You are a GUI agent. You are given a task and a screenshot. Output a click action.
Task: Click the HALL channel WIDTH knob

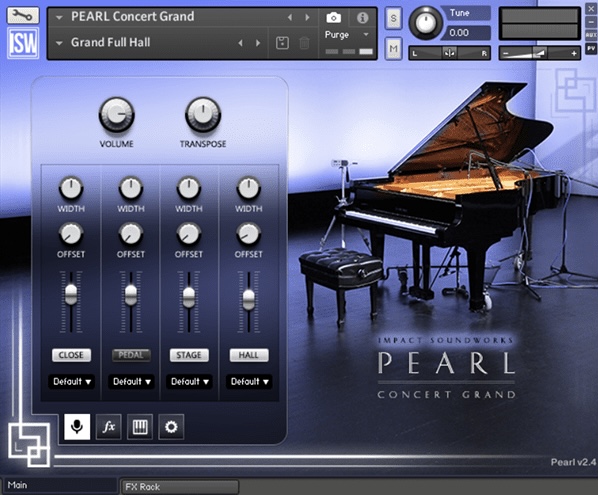(x=248, y=188)
